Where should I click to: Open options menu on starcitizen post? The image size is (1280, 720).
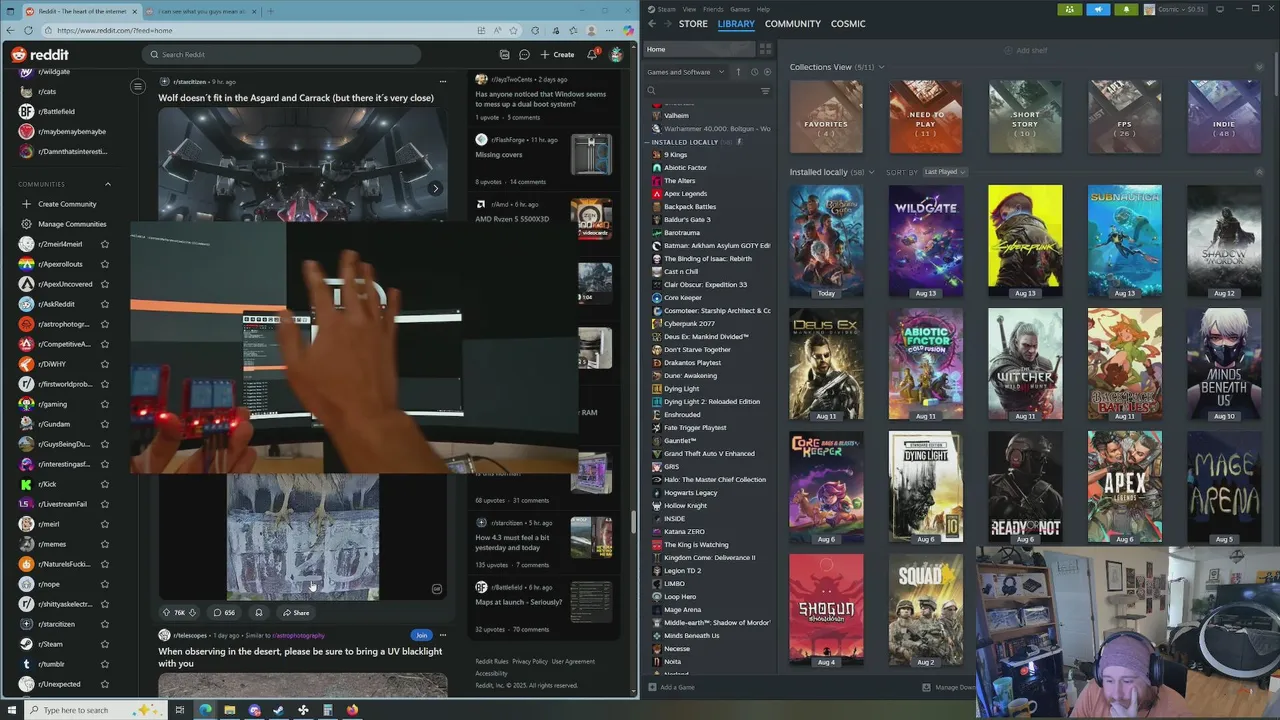[443, 81]
